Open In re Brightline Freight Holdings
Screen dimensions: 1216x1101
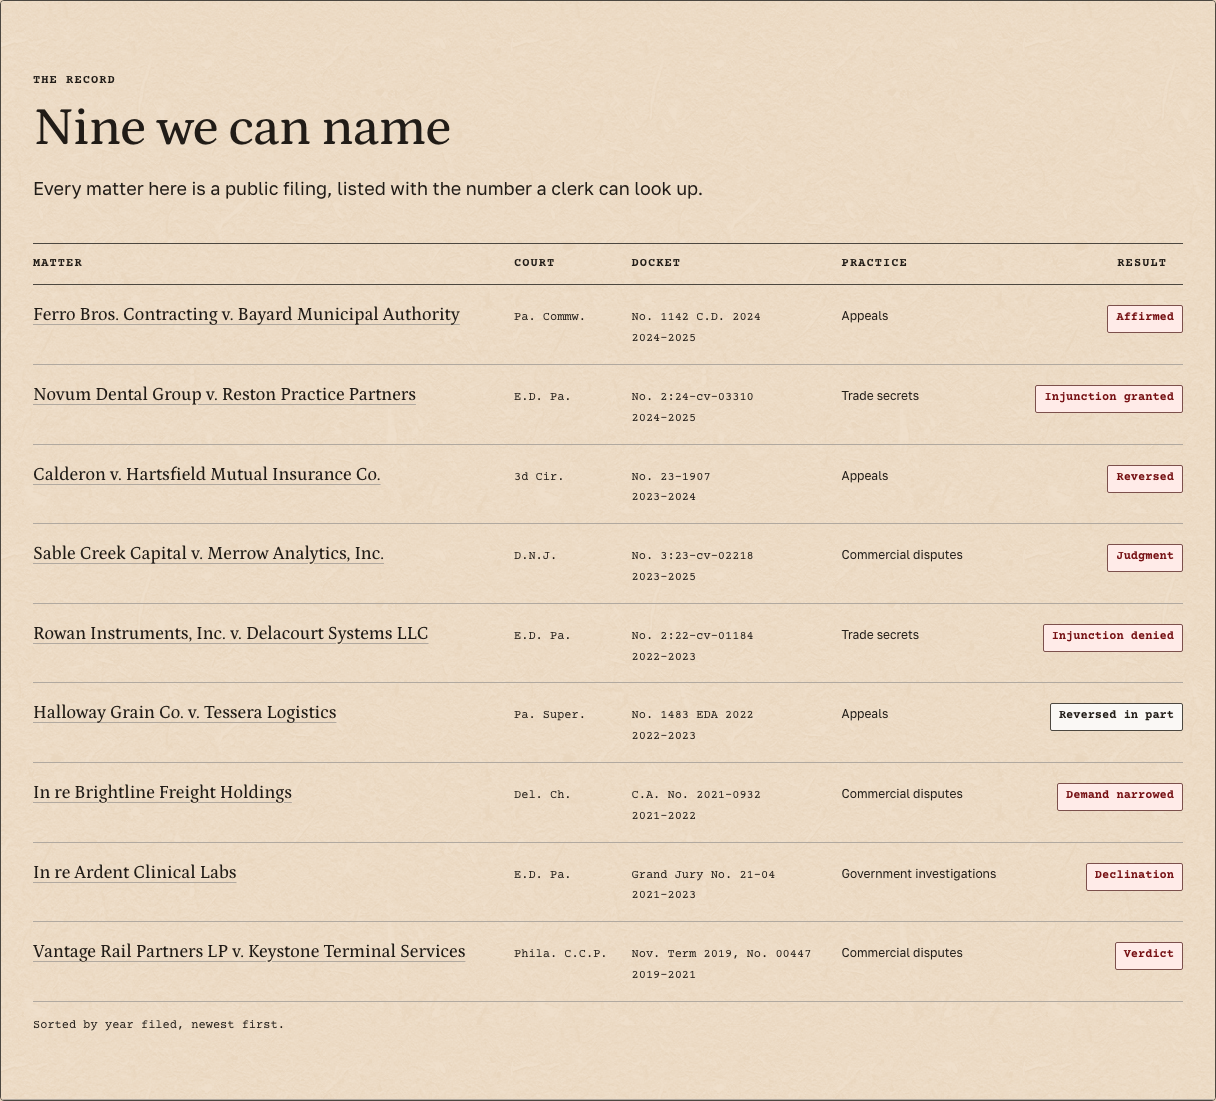[162, 793]
